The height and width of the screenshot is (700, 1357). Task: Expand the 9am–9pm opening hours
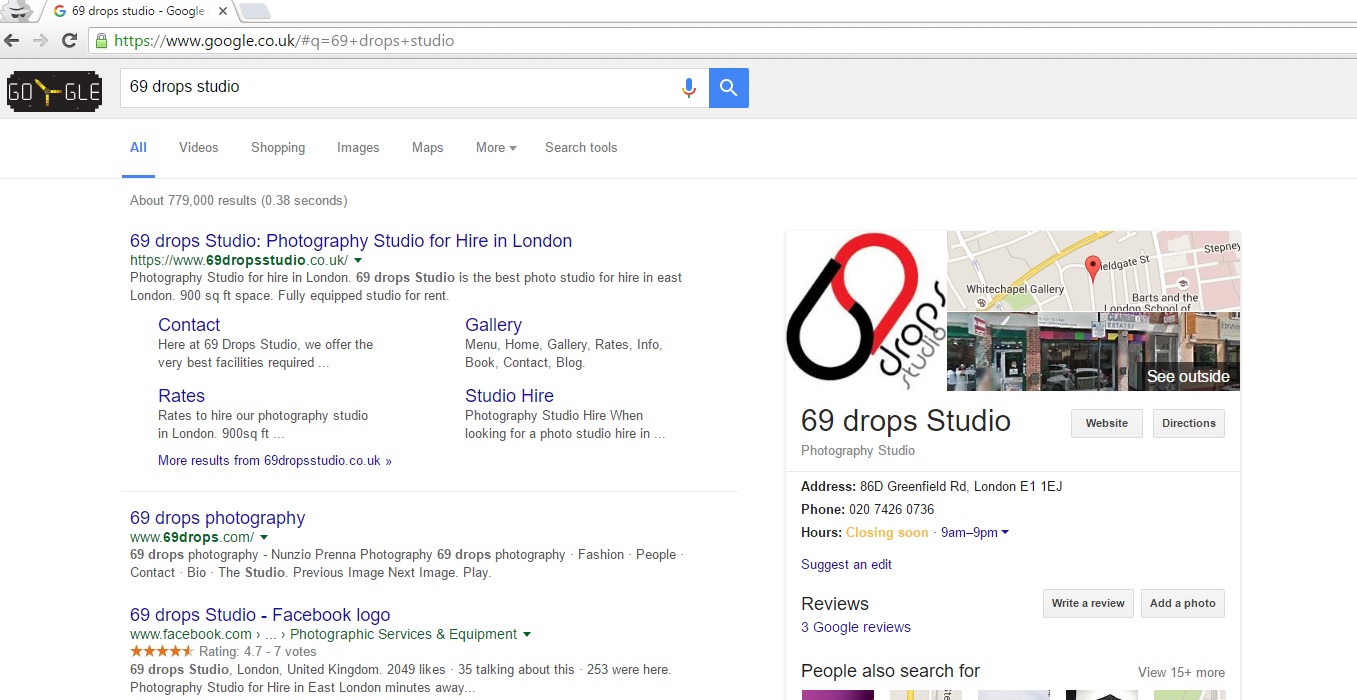pyautogui.click(x=974, y=533)
